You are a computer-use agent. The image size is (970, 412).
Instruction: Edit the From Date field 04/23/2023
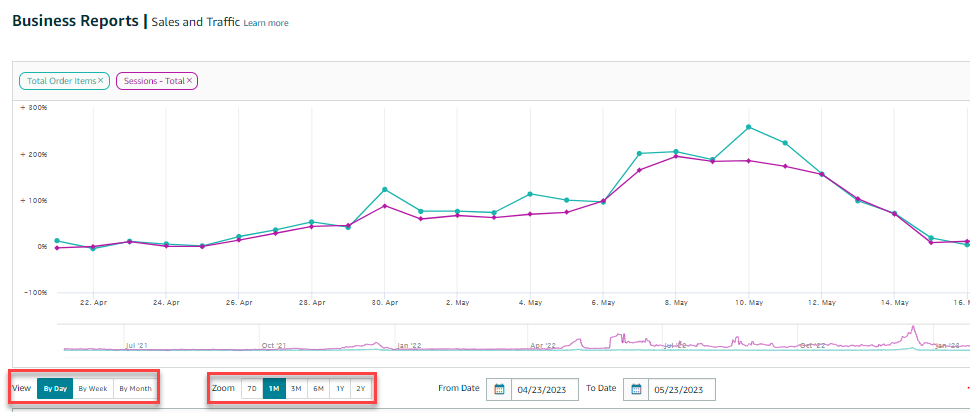point(545,390)
